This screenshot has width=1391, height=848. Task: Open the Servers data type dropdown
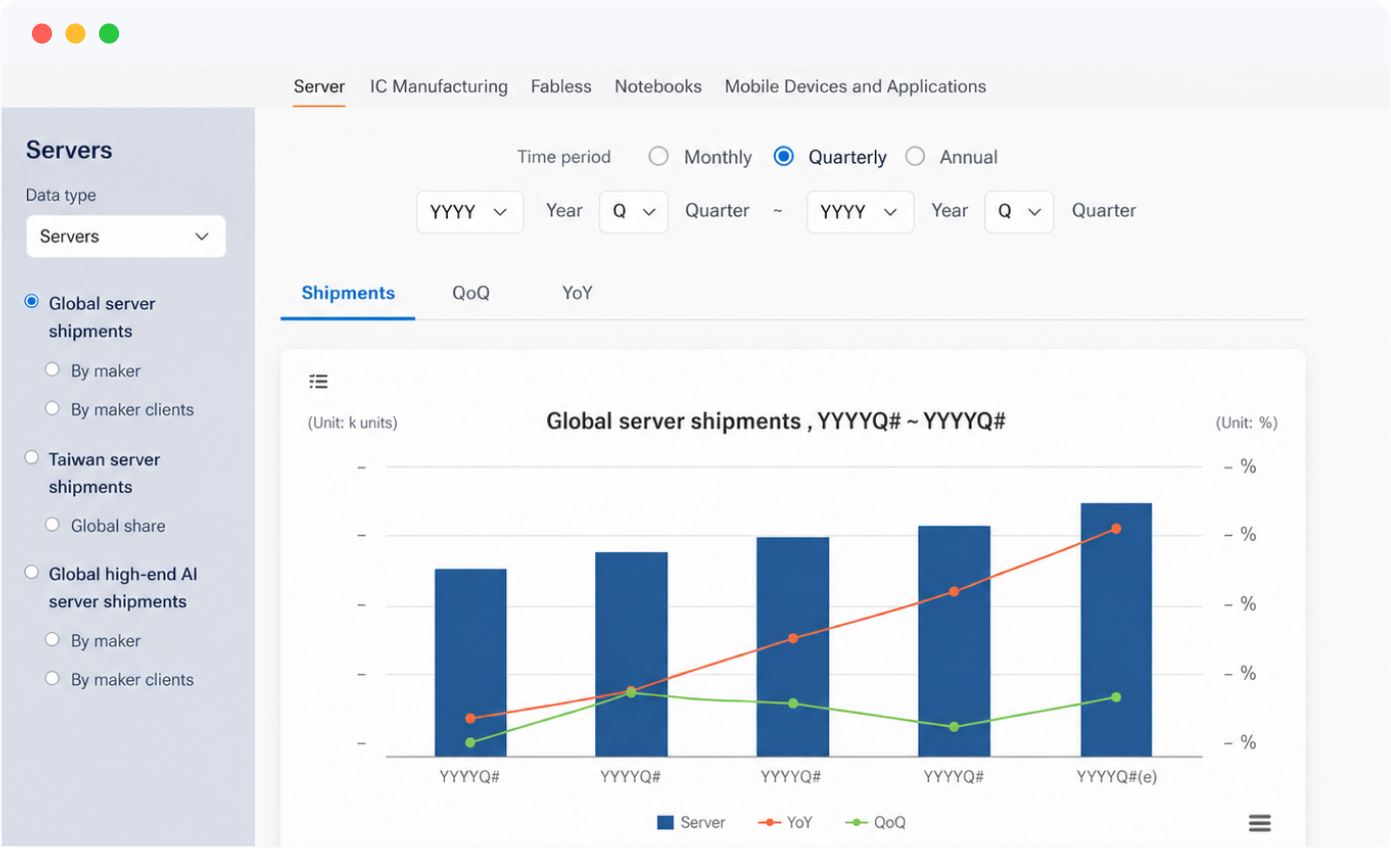tap(126, 237)
